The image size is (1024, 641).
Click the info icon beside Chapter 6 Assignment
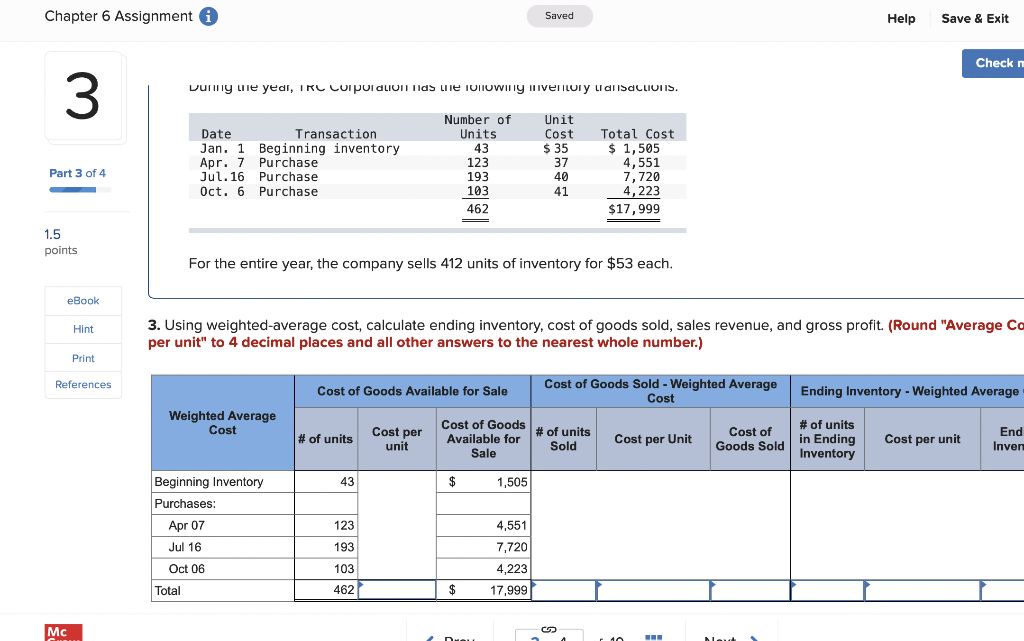coord(208,16)
